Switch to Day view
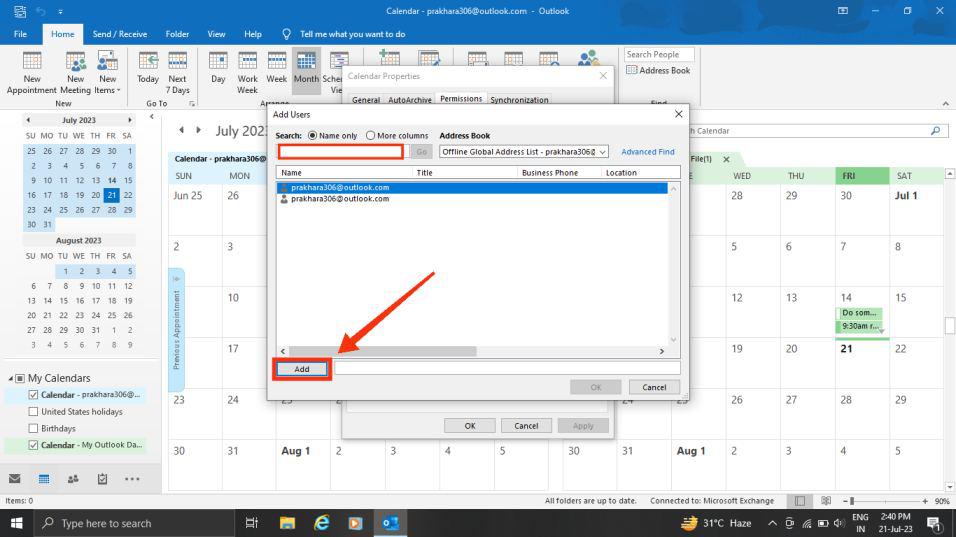 [x=218, y=68]
